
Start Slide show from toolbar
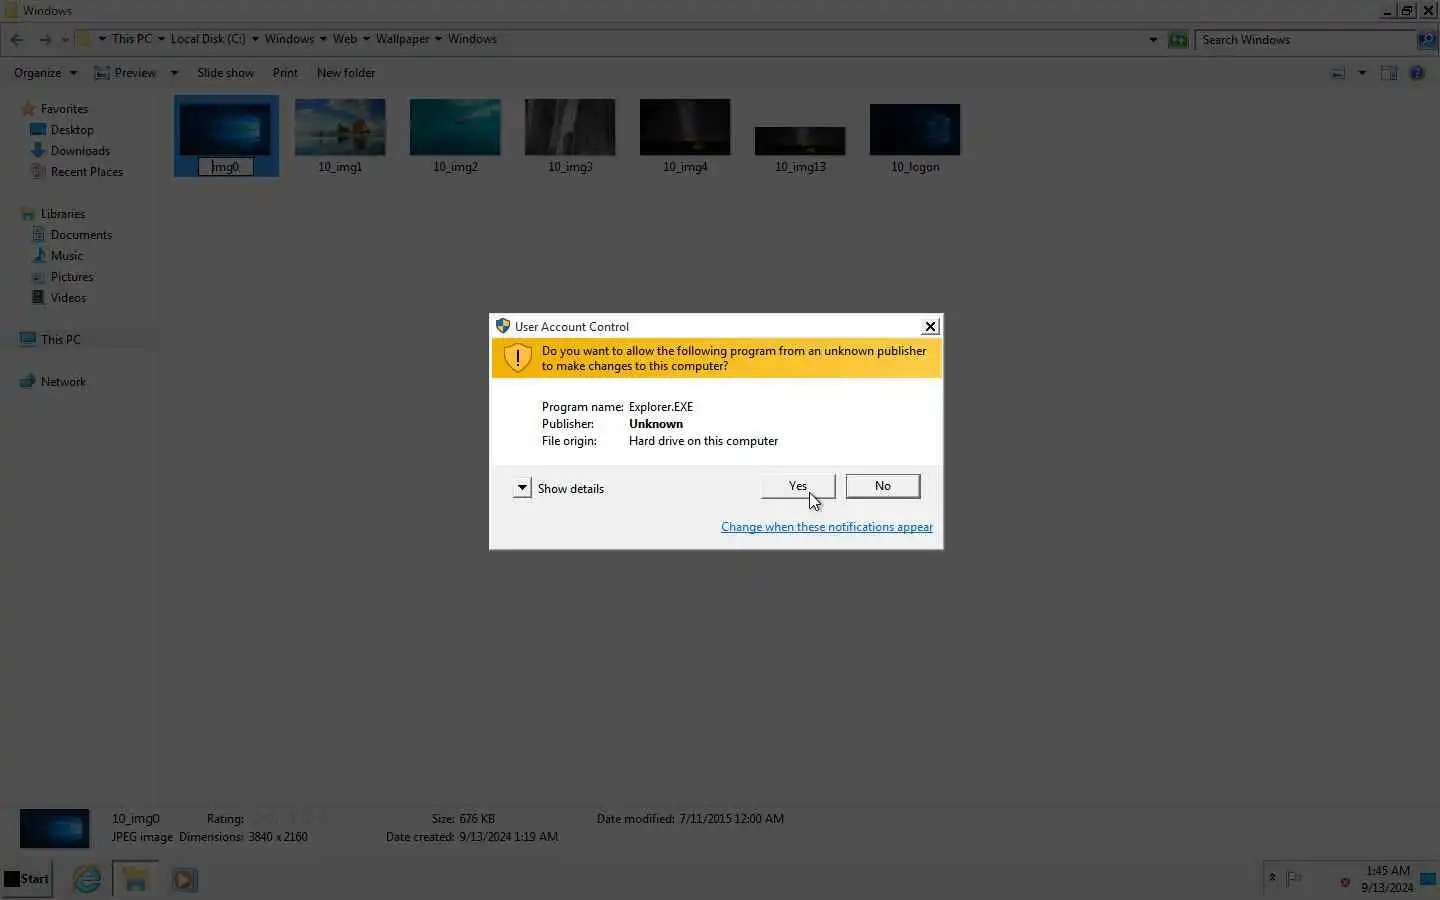pos(225,73)
